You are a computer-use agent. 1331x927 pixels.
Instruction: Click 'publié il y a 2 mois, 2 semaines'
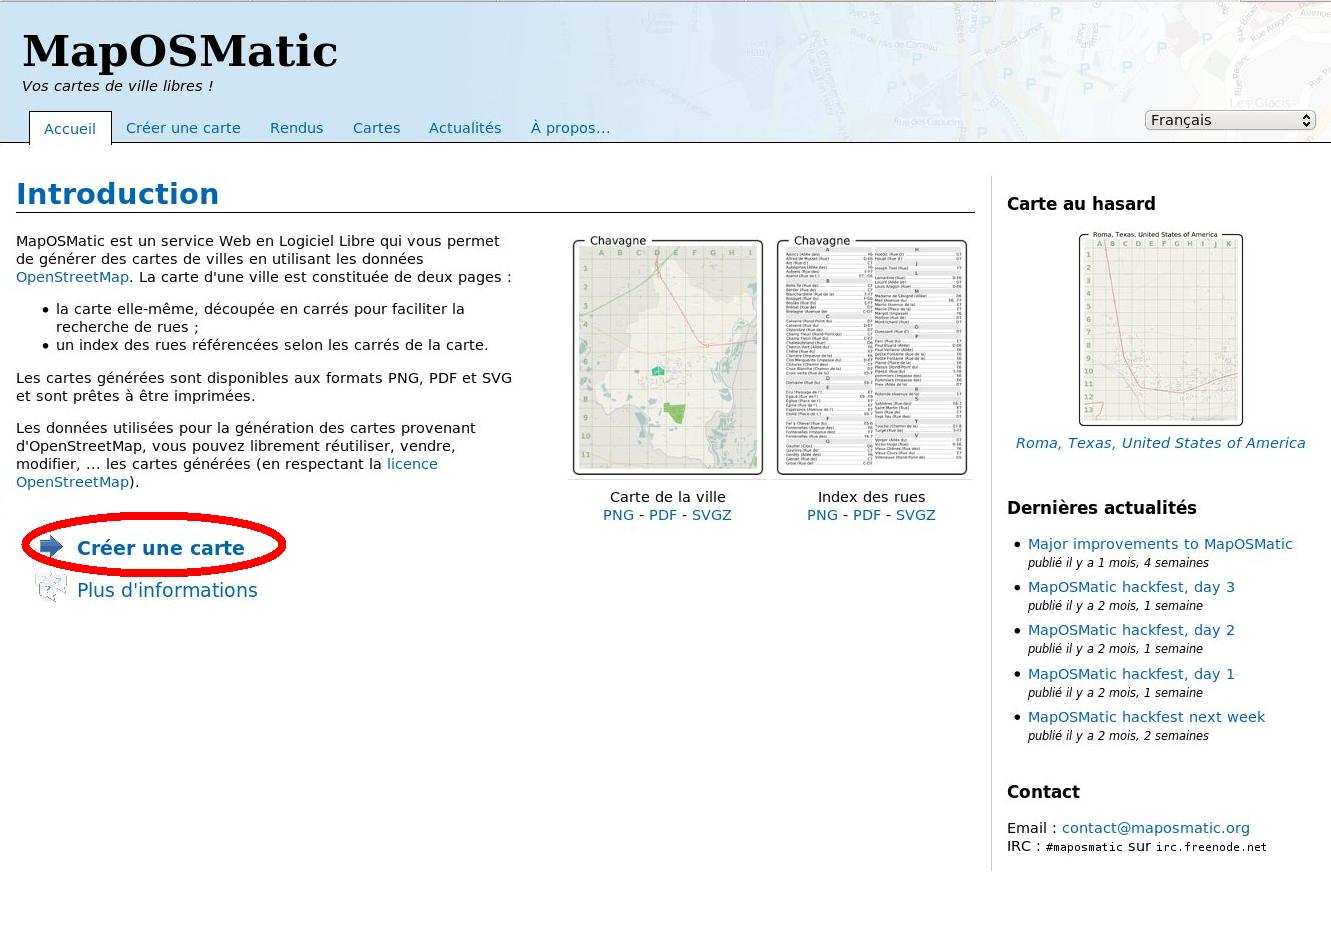tap(1118, 736)
